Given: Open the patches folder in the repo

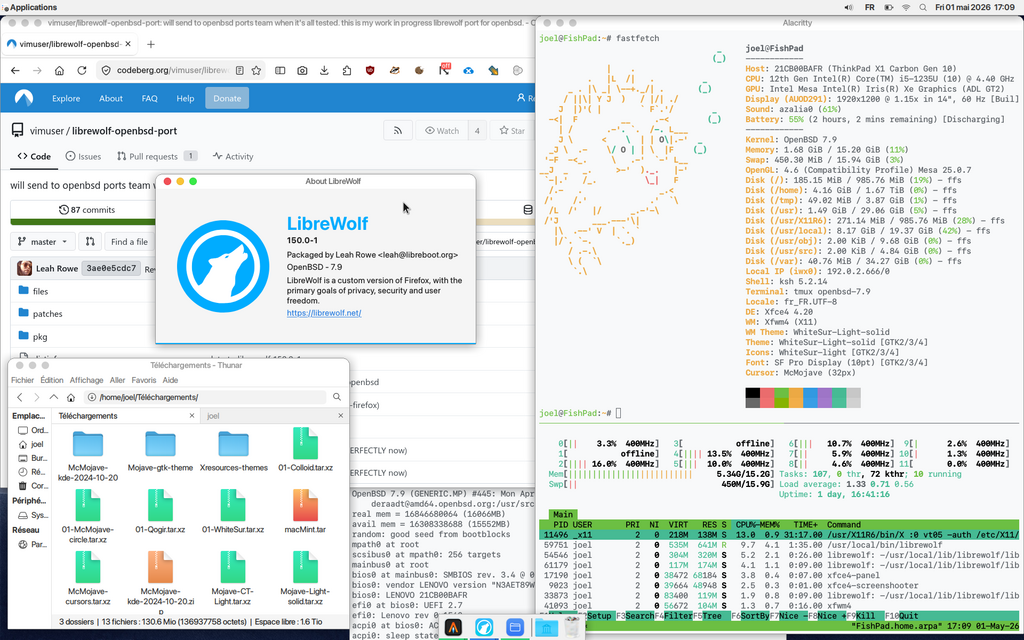Looking at the screenshot, I should [x=48, y=314].
